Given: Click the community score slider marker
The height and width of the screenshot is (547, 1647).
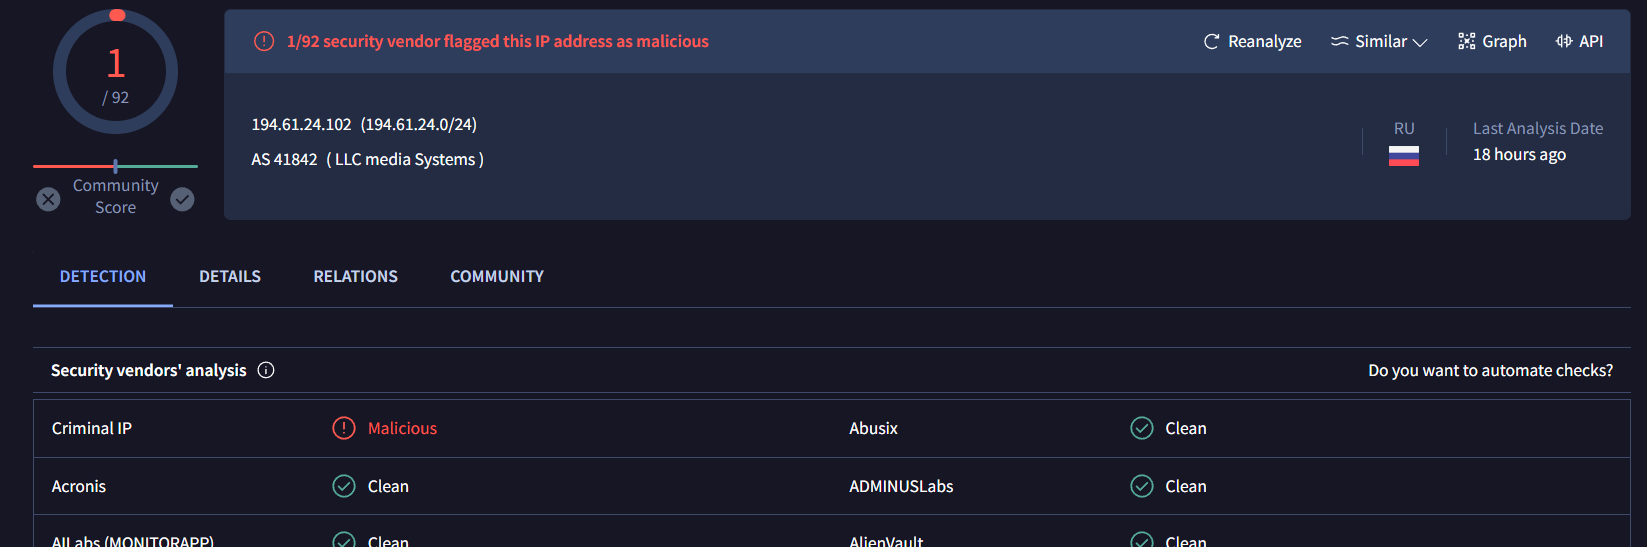Looking at the screenshot, I should click(115, 166).
